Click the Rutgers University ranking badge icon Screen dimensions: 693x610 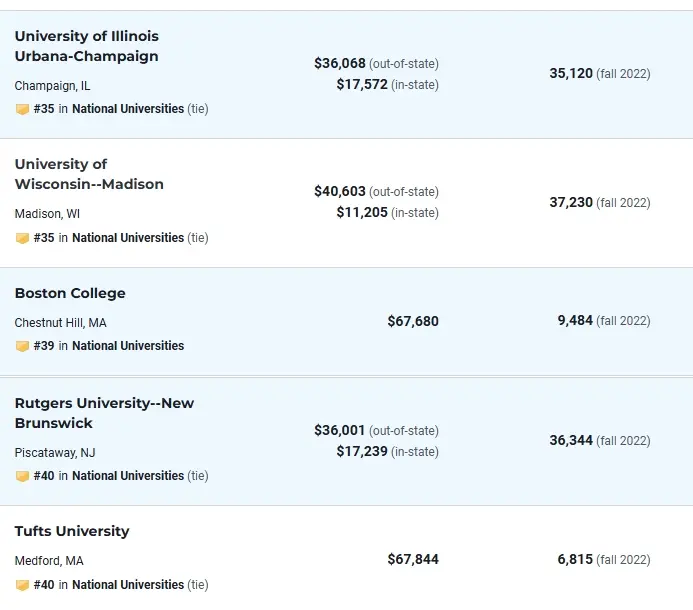point(22,476)
